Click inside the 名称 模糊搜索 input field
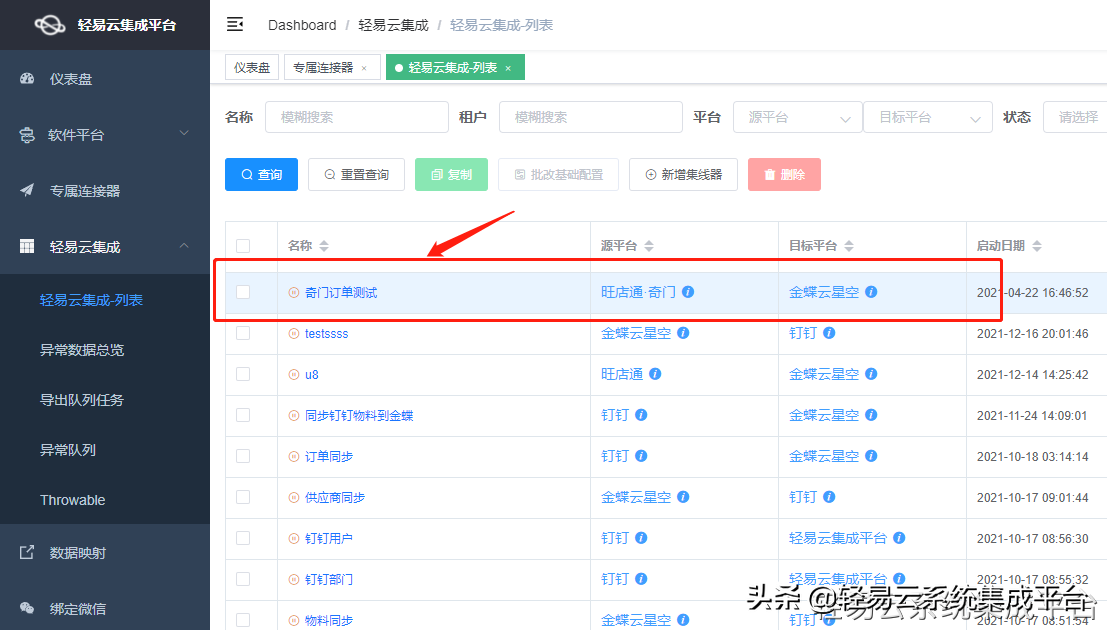 356,116
